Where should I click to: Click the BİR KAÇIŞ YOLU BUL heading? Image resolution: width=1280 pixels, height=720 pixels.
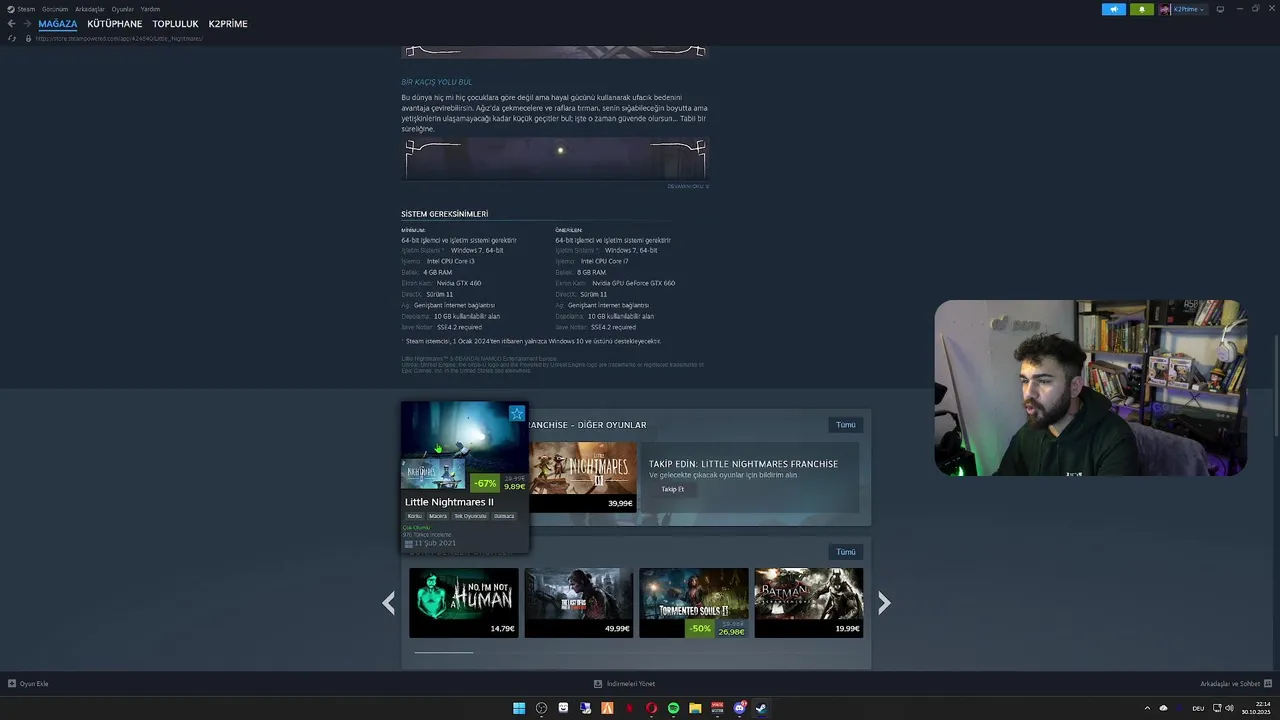click(437, 82)
